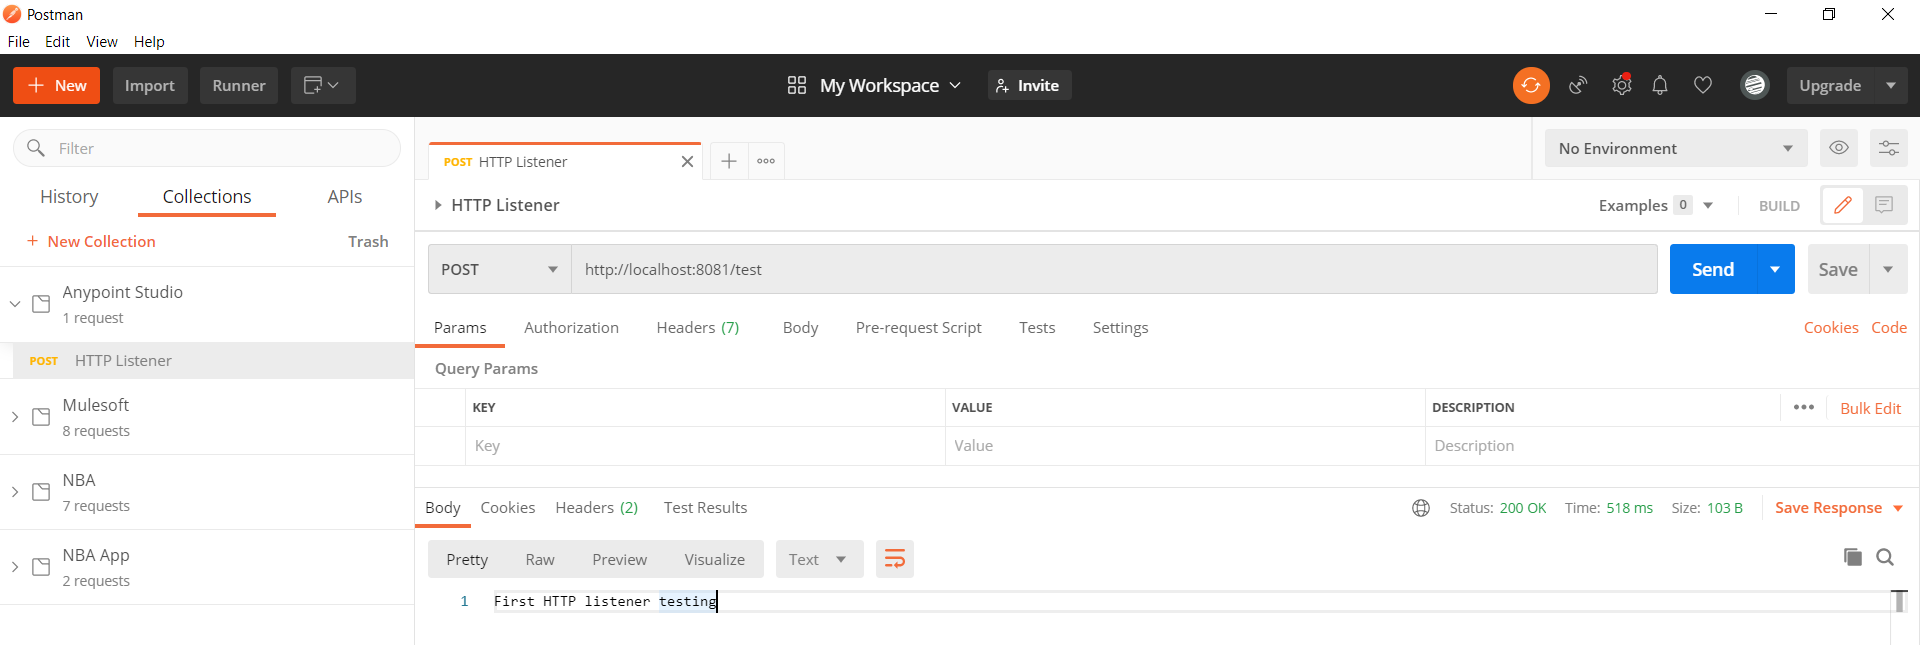Expand the NBA collection
Viewport: 1920px width, 645px height.
15,492
